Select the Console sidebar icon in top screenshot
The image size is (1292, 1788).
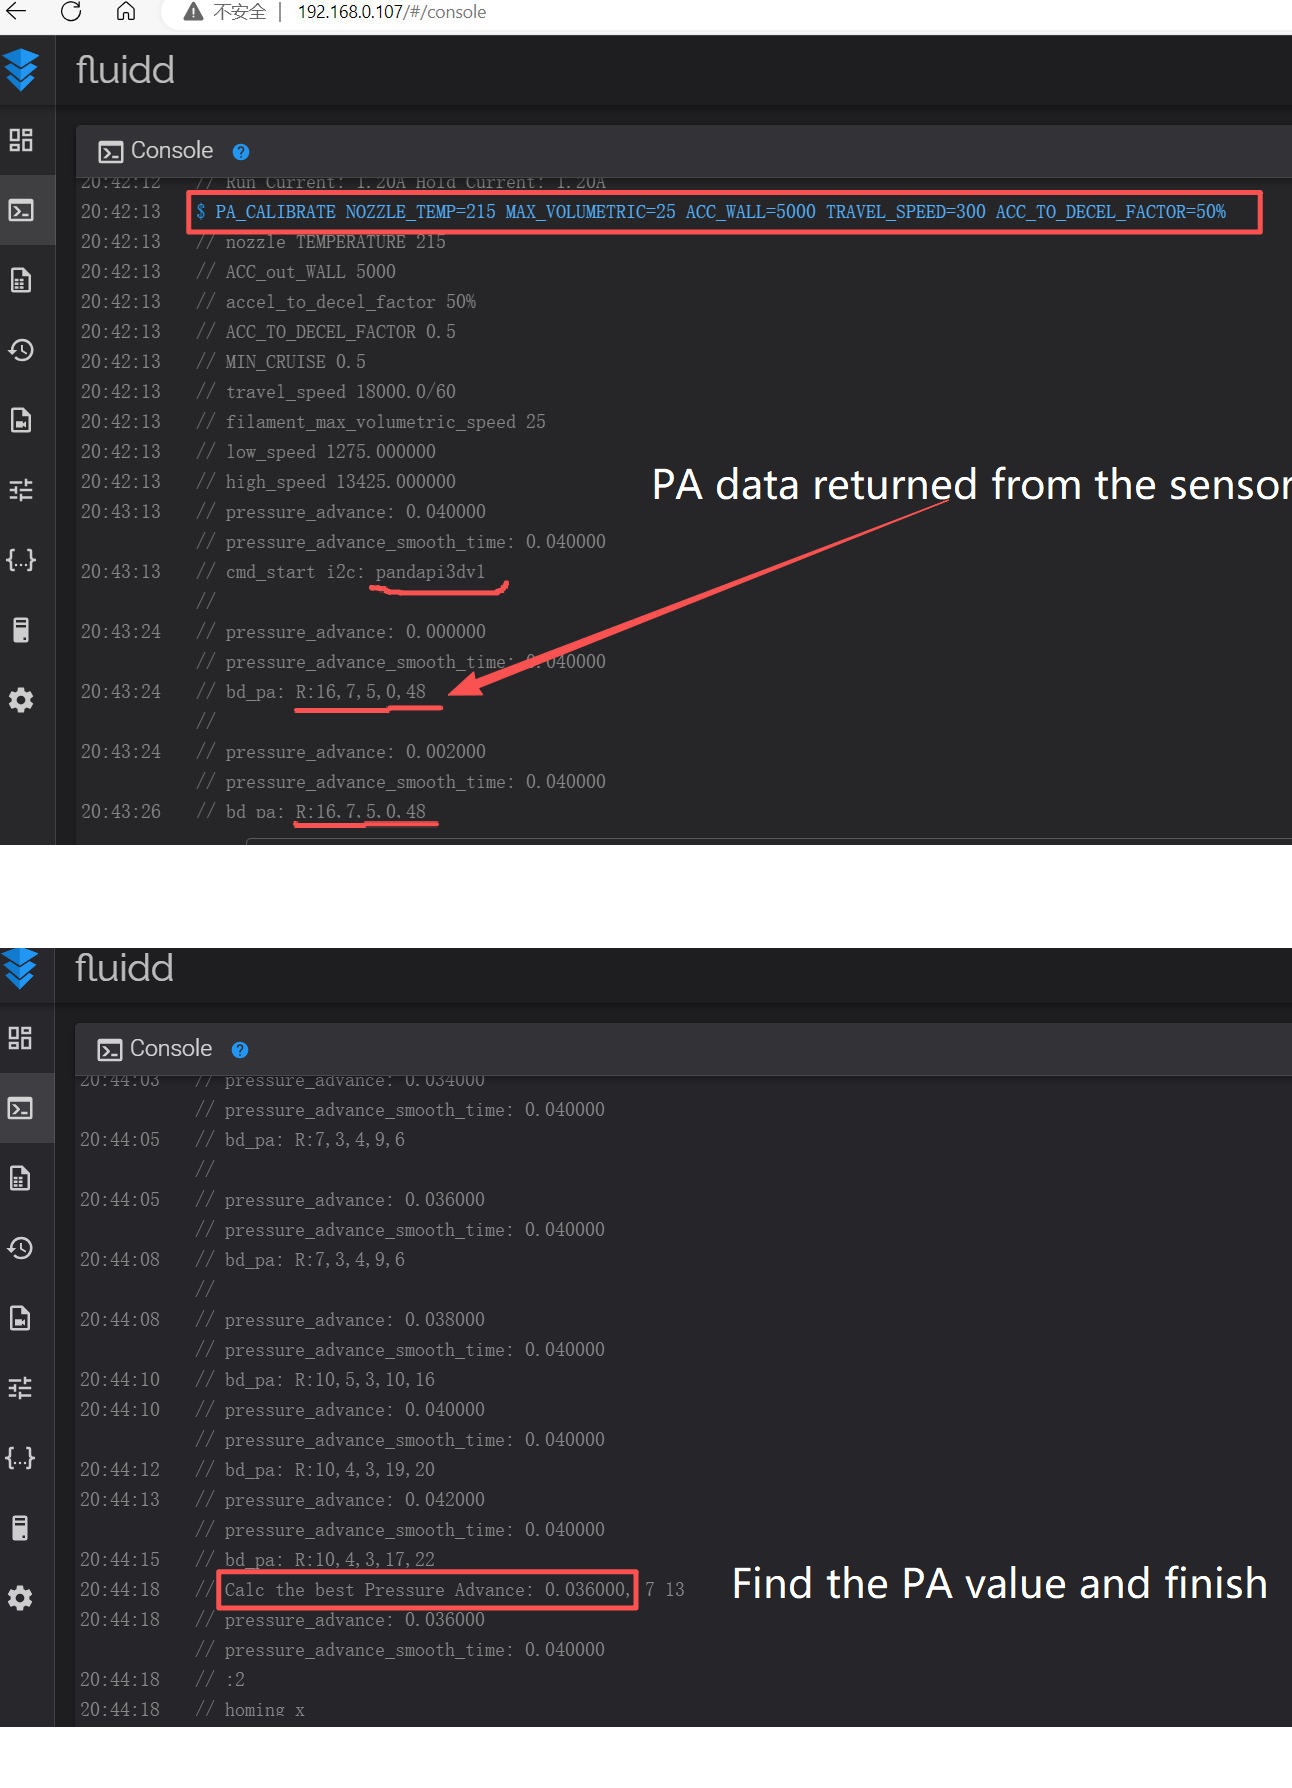click(x=21, y=210)
